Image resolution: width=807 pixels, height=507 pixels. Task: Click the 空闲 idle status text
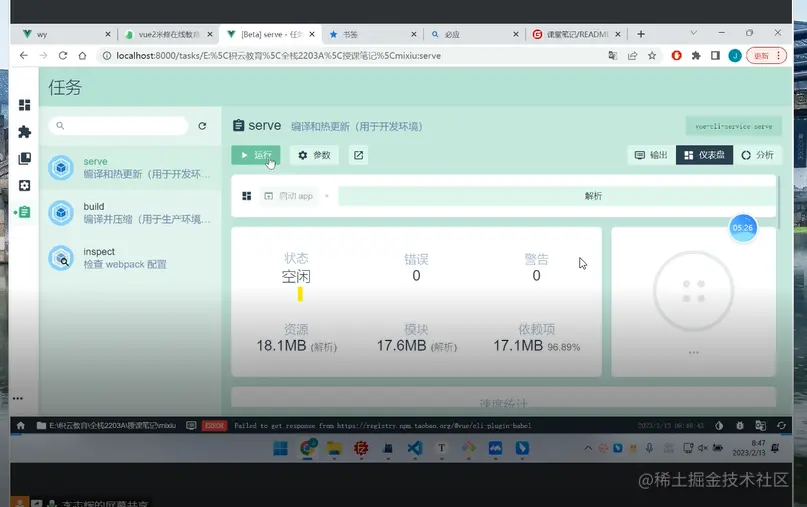click(x=296, y=276)
